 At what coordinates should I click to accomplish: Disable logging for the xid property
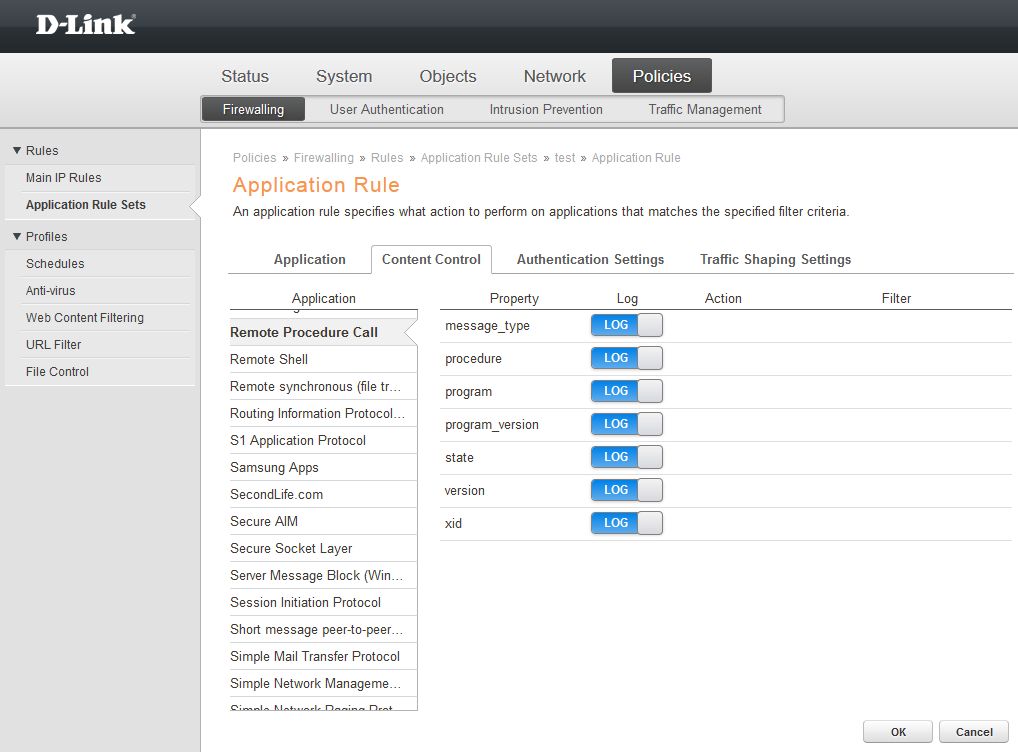click(627, 523)
